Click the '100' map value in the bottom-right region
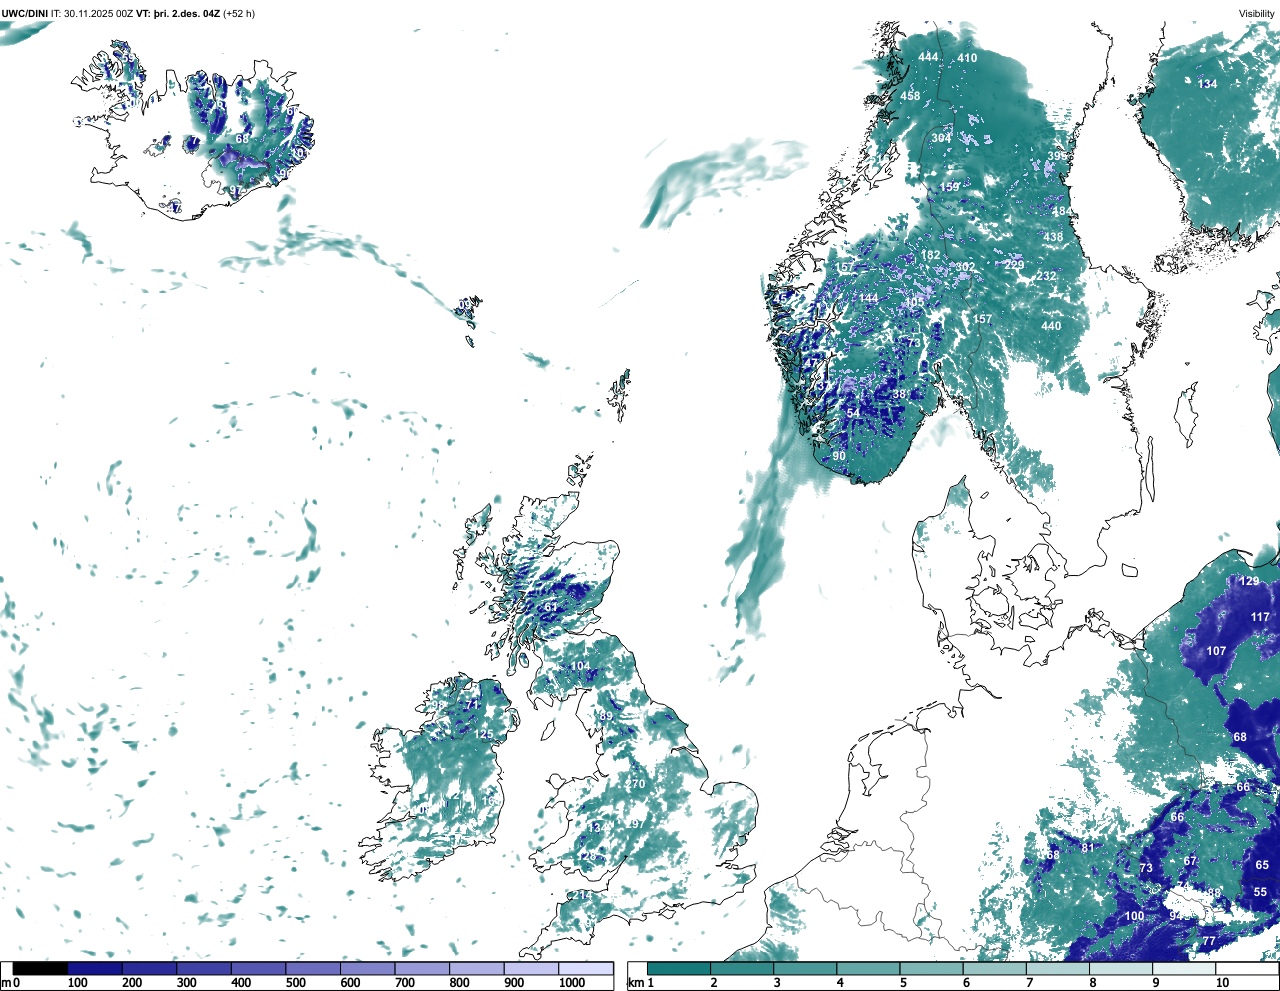This screenshot has height=991, width=1280. coord(1134,916)
